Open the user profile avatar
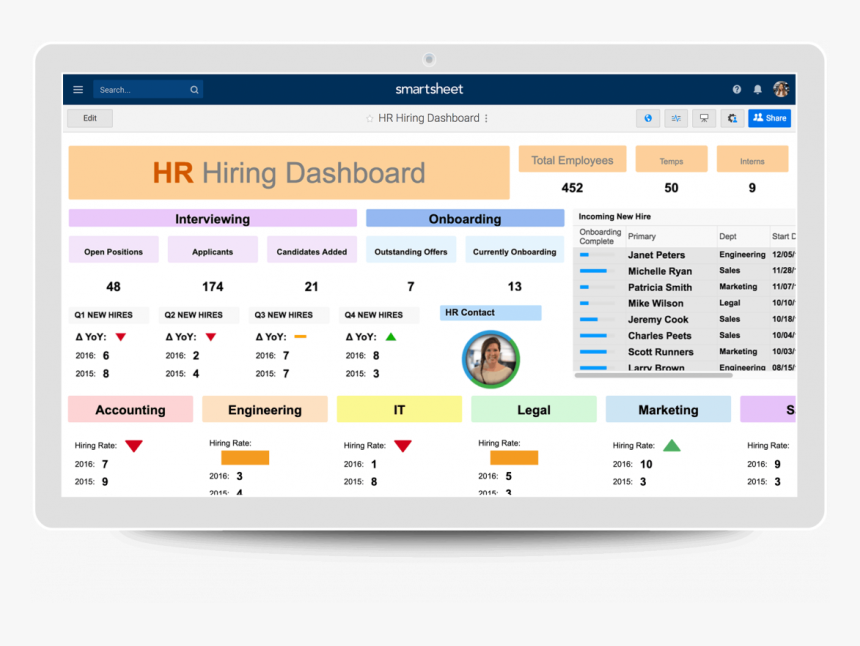 point(781,89)
